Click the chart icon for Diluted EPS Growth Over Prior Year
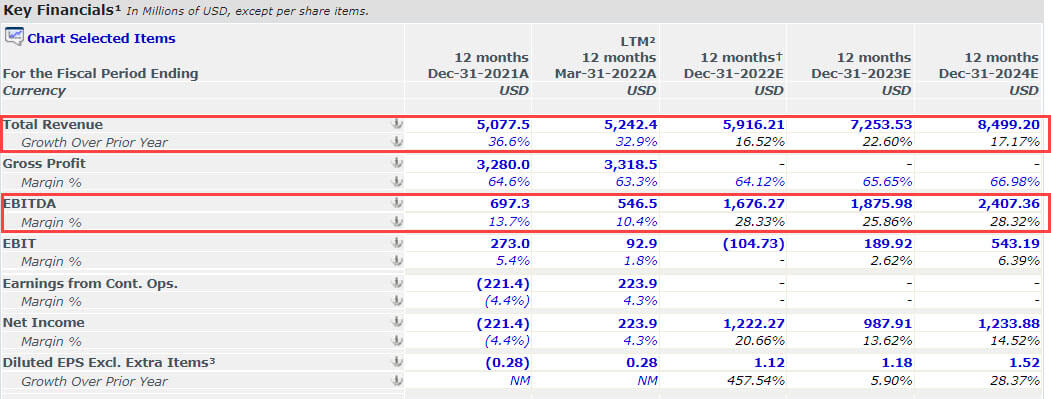The width and height of the screenshot is (1051, 399). [397, 381]
